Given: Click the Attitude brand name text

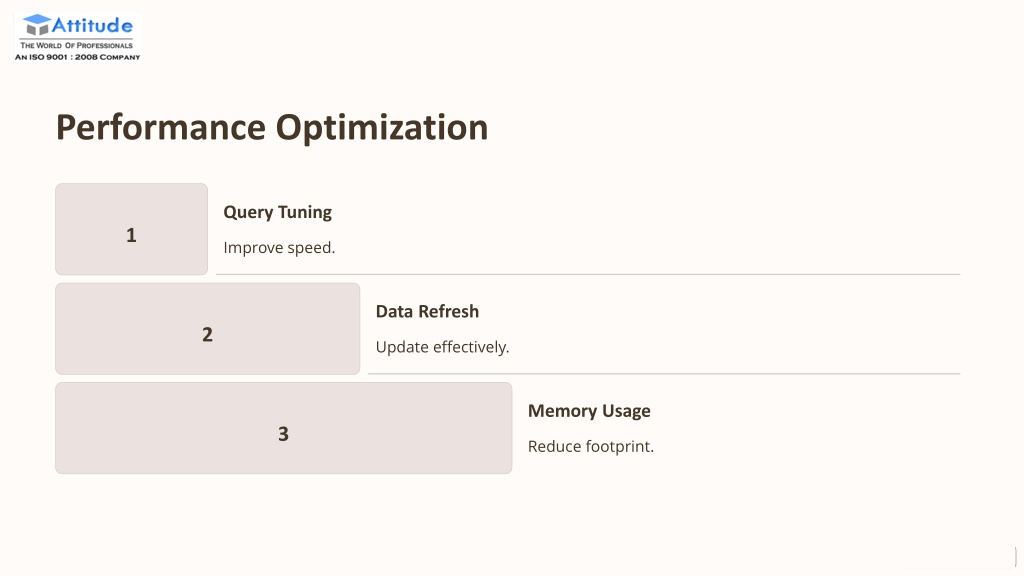Looking at the screenshot, I should (92, 25).
